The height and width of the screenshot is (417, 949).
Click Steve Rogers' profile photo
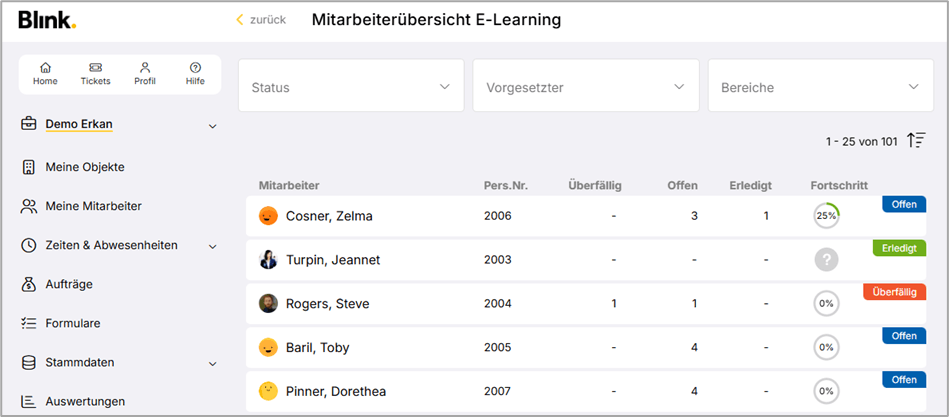(x=268, y=304)
